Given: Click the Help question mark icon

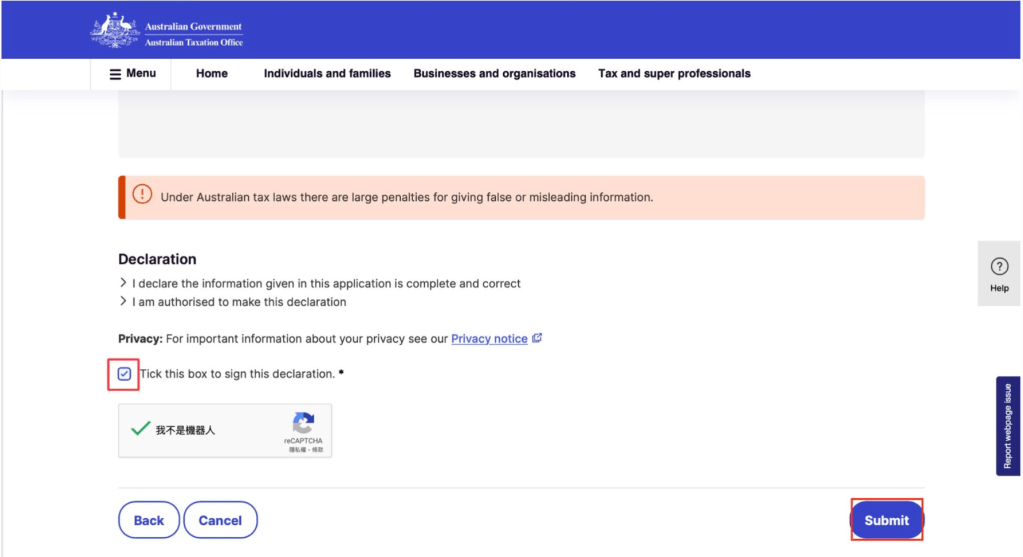Looking at the screenshot, I should pos(998,267).
